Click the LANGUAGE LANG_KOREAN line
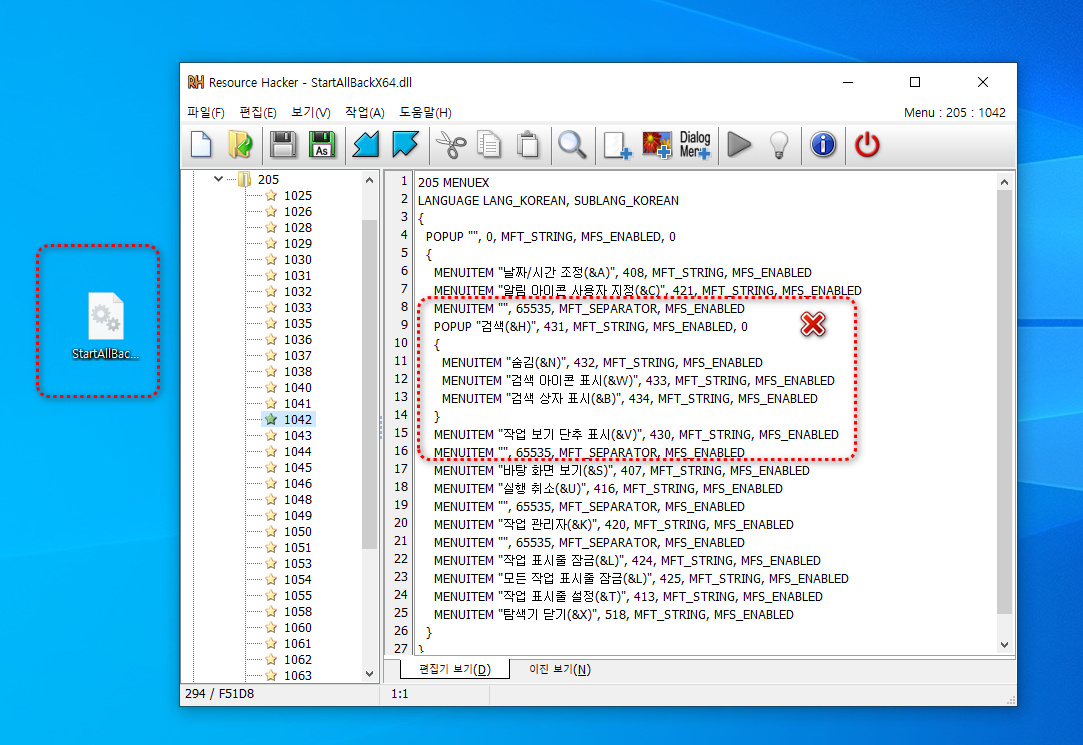 pos(548,200)
